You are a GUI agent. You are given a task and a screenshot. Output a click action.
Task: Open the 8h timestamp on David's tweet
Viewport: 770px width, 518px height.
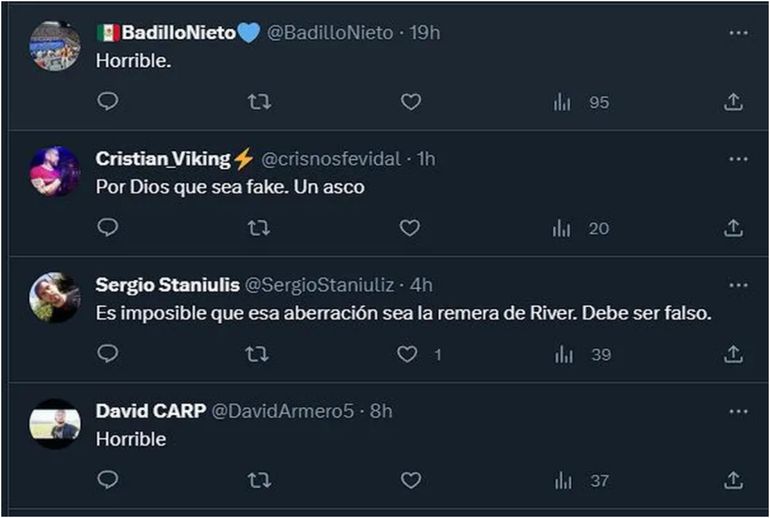pos(380,411)
